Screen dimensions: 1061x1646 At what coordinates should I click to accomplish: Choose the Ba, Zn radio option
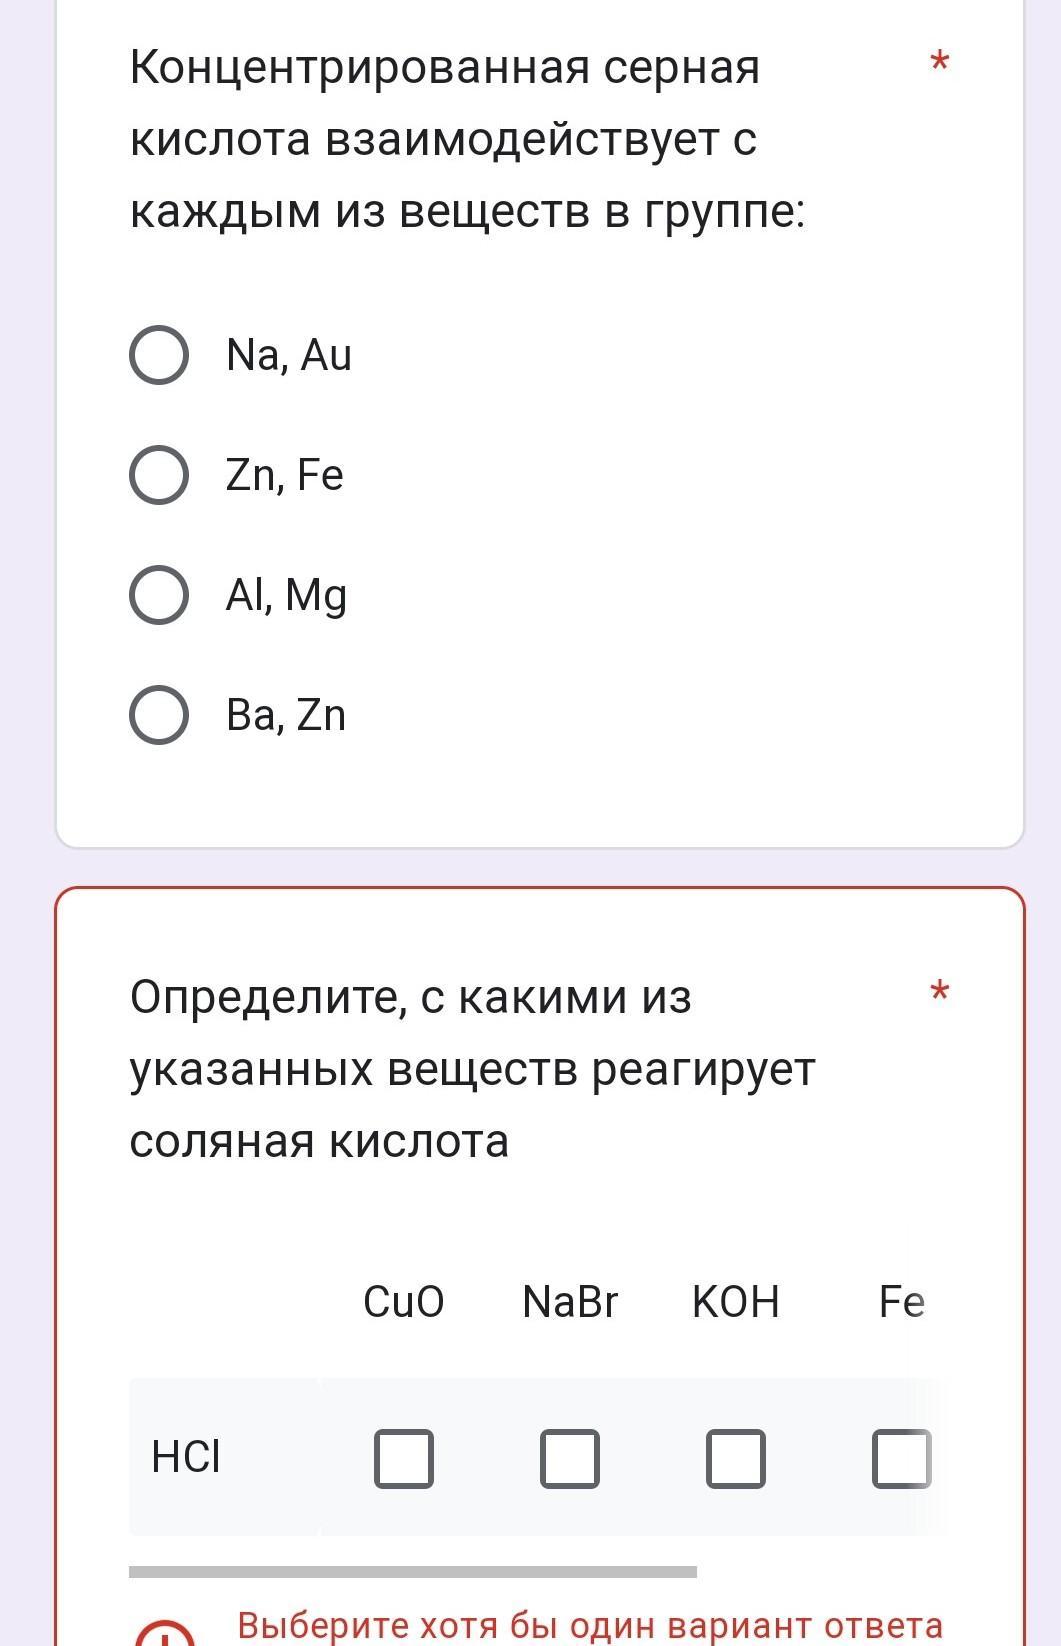[159, 715]
